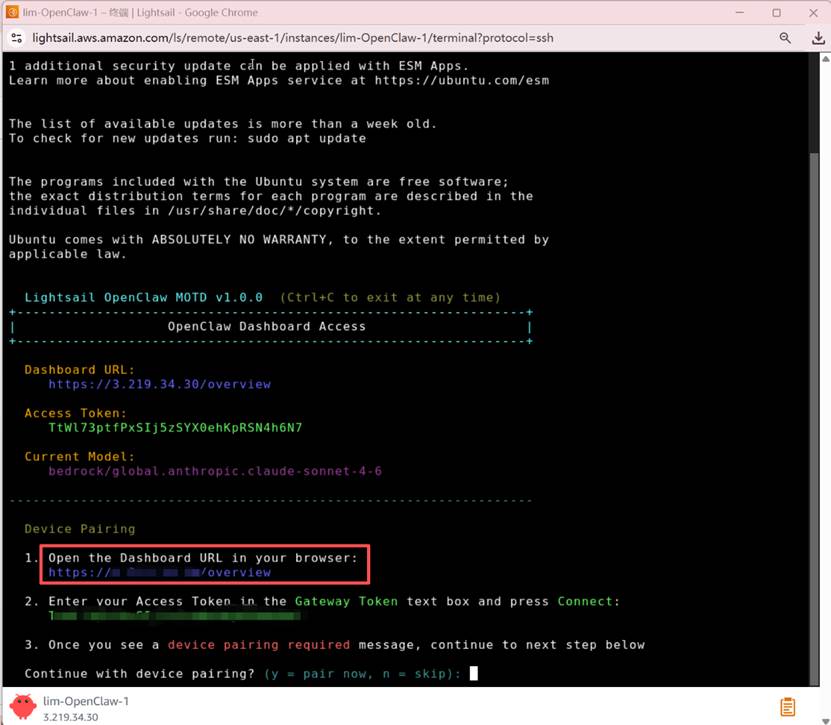Click the scrollbar up arrow
The height and width of the screenshot is (725, 831).
click(826, 59)
